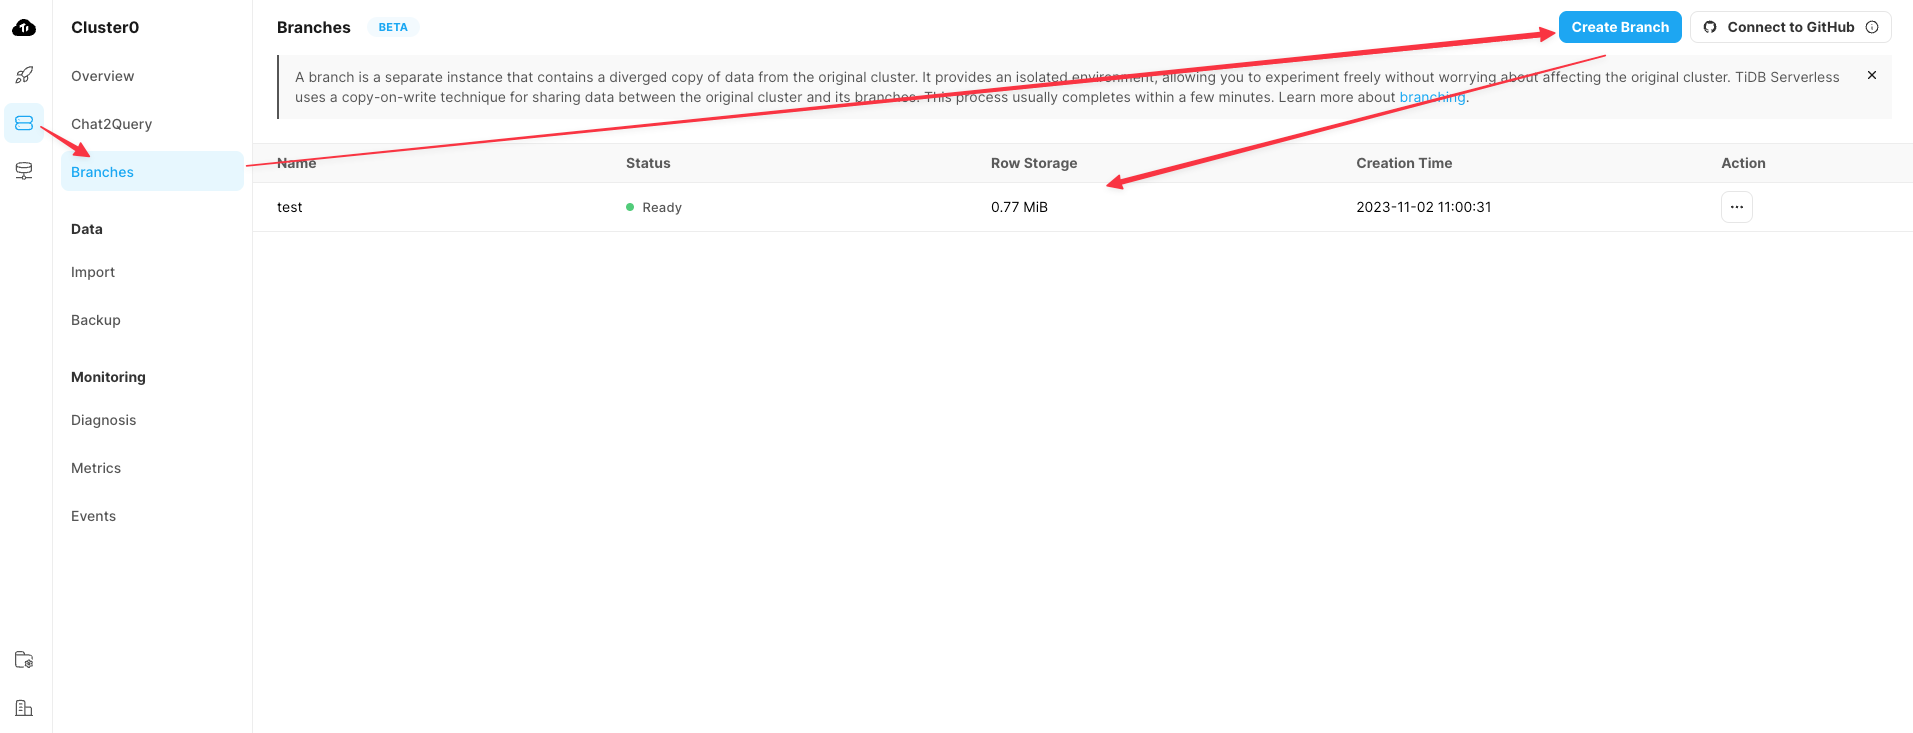Click the Cluster0 title
Screen dimensions: 1913x733
point(105,27)
